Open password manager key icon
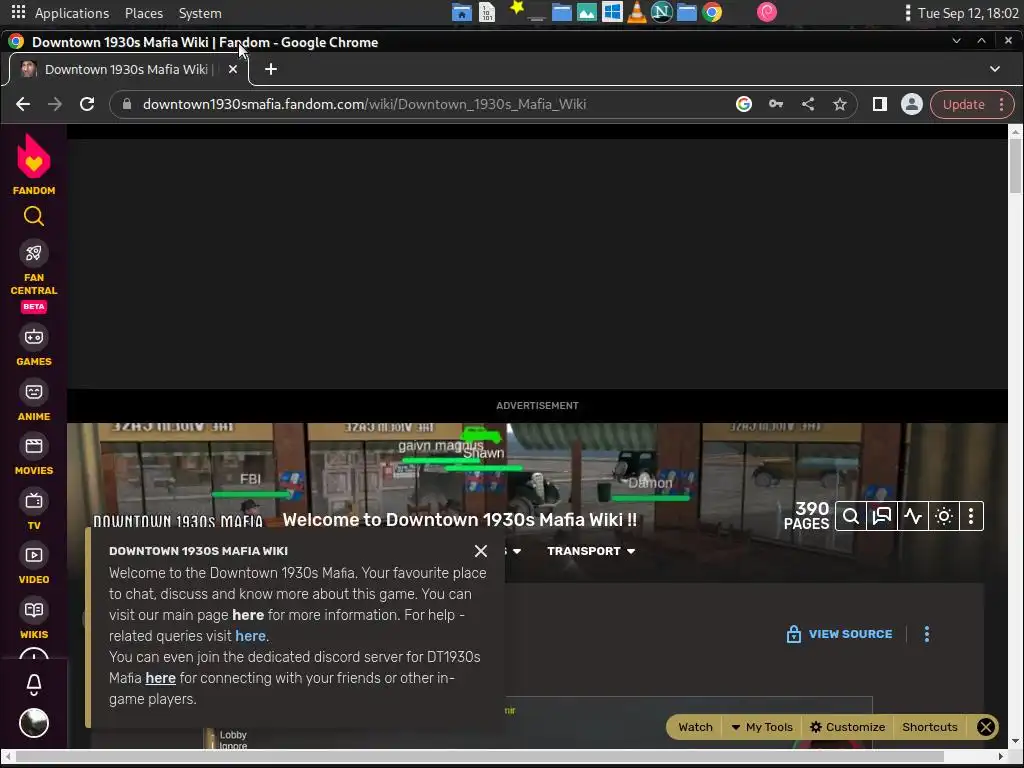This screenshot has height=768, width=1024. (x=775, y=104)
